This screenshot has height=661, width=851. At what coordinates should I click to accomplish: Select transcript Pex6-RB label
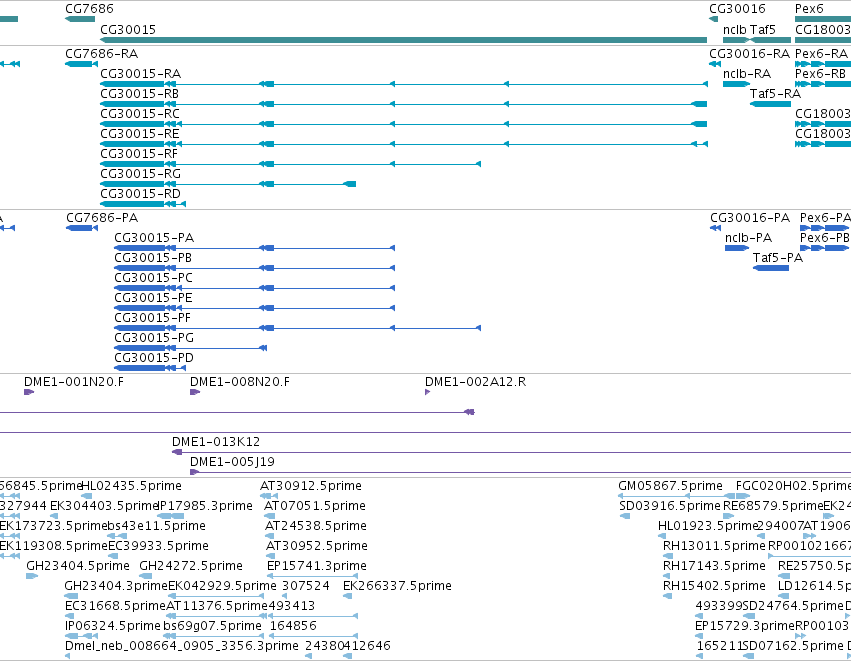click(x=821, y=74)
